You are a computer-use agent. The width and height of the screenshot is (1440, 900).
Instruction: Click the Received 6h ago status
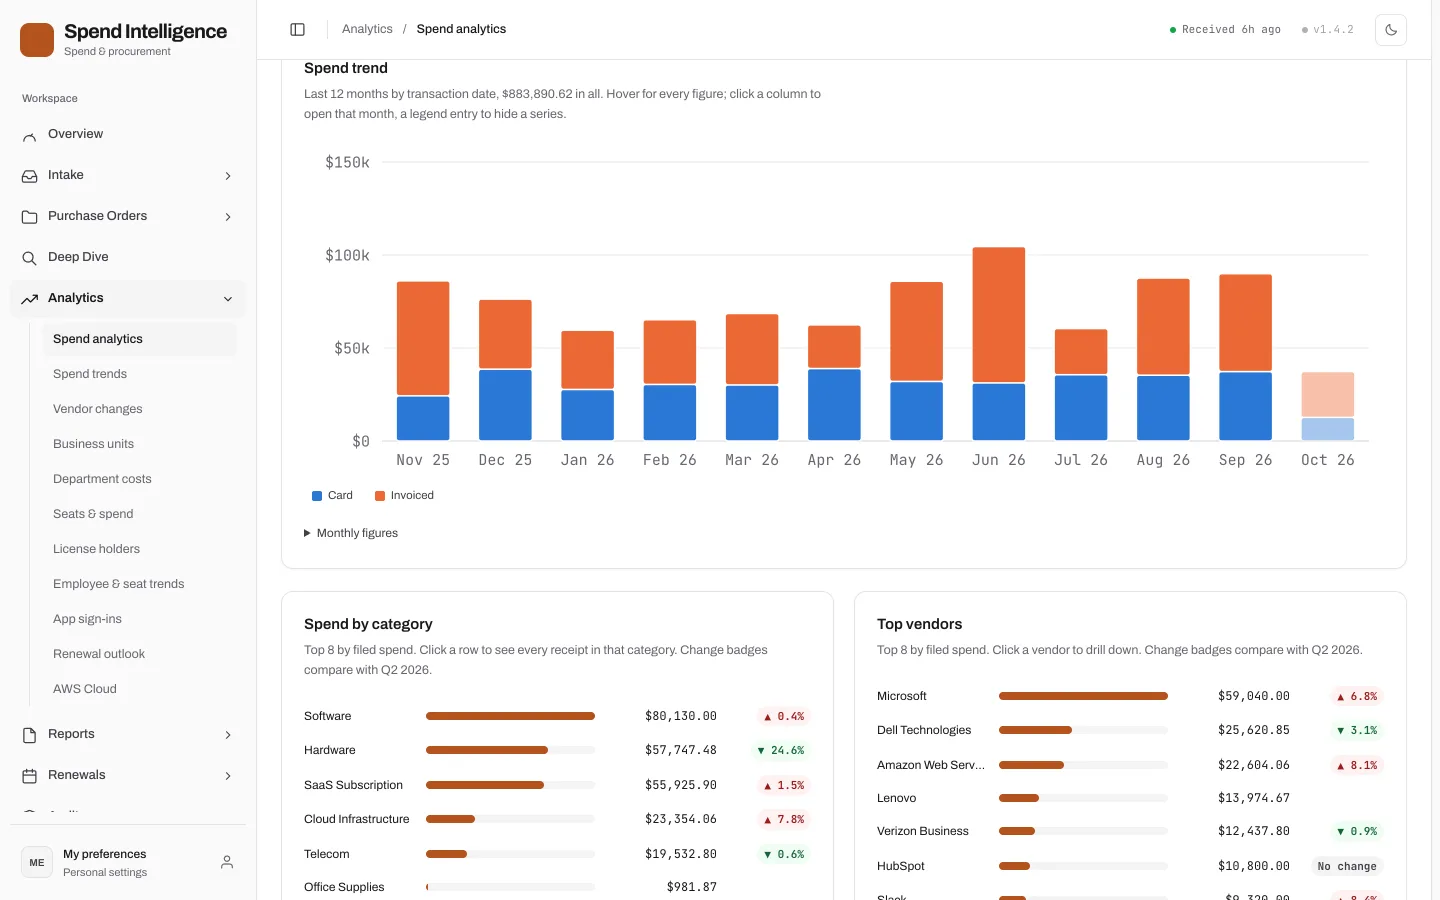pos(1225,30)
